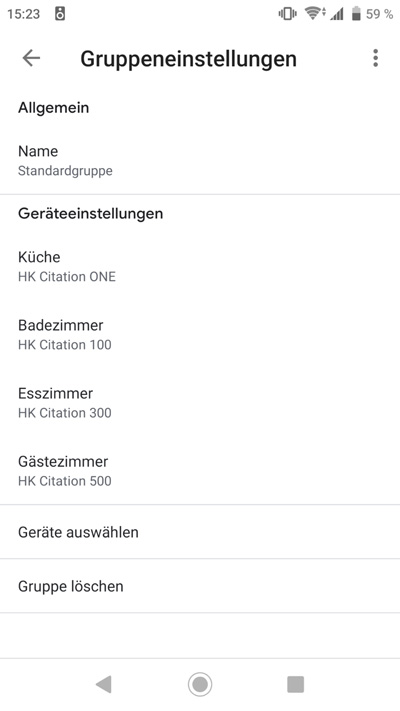This screenshot has height=711, width=400.
Task: Open Badezimmer HK Citation 100 settings
Action: pyautogui.click(x=200, y=335)
